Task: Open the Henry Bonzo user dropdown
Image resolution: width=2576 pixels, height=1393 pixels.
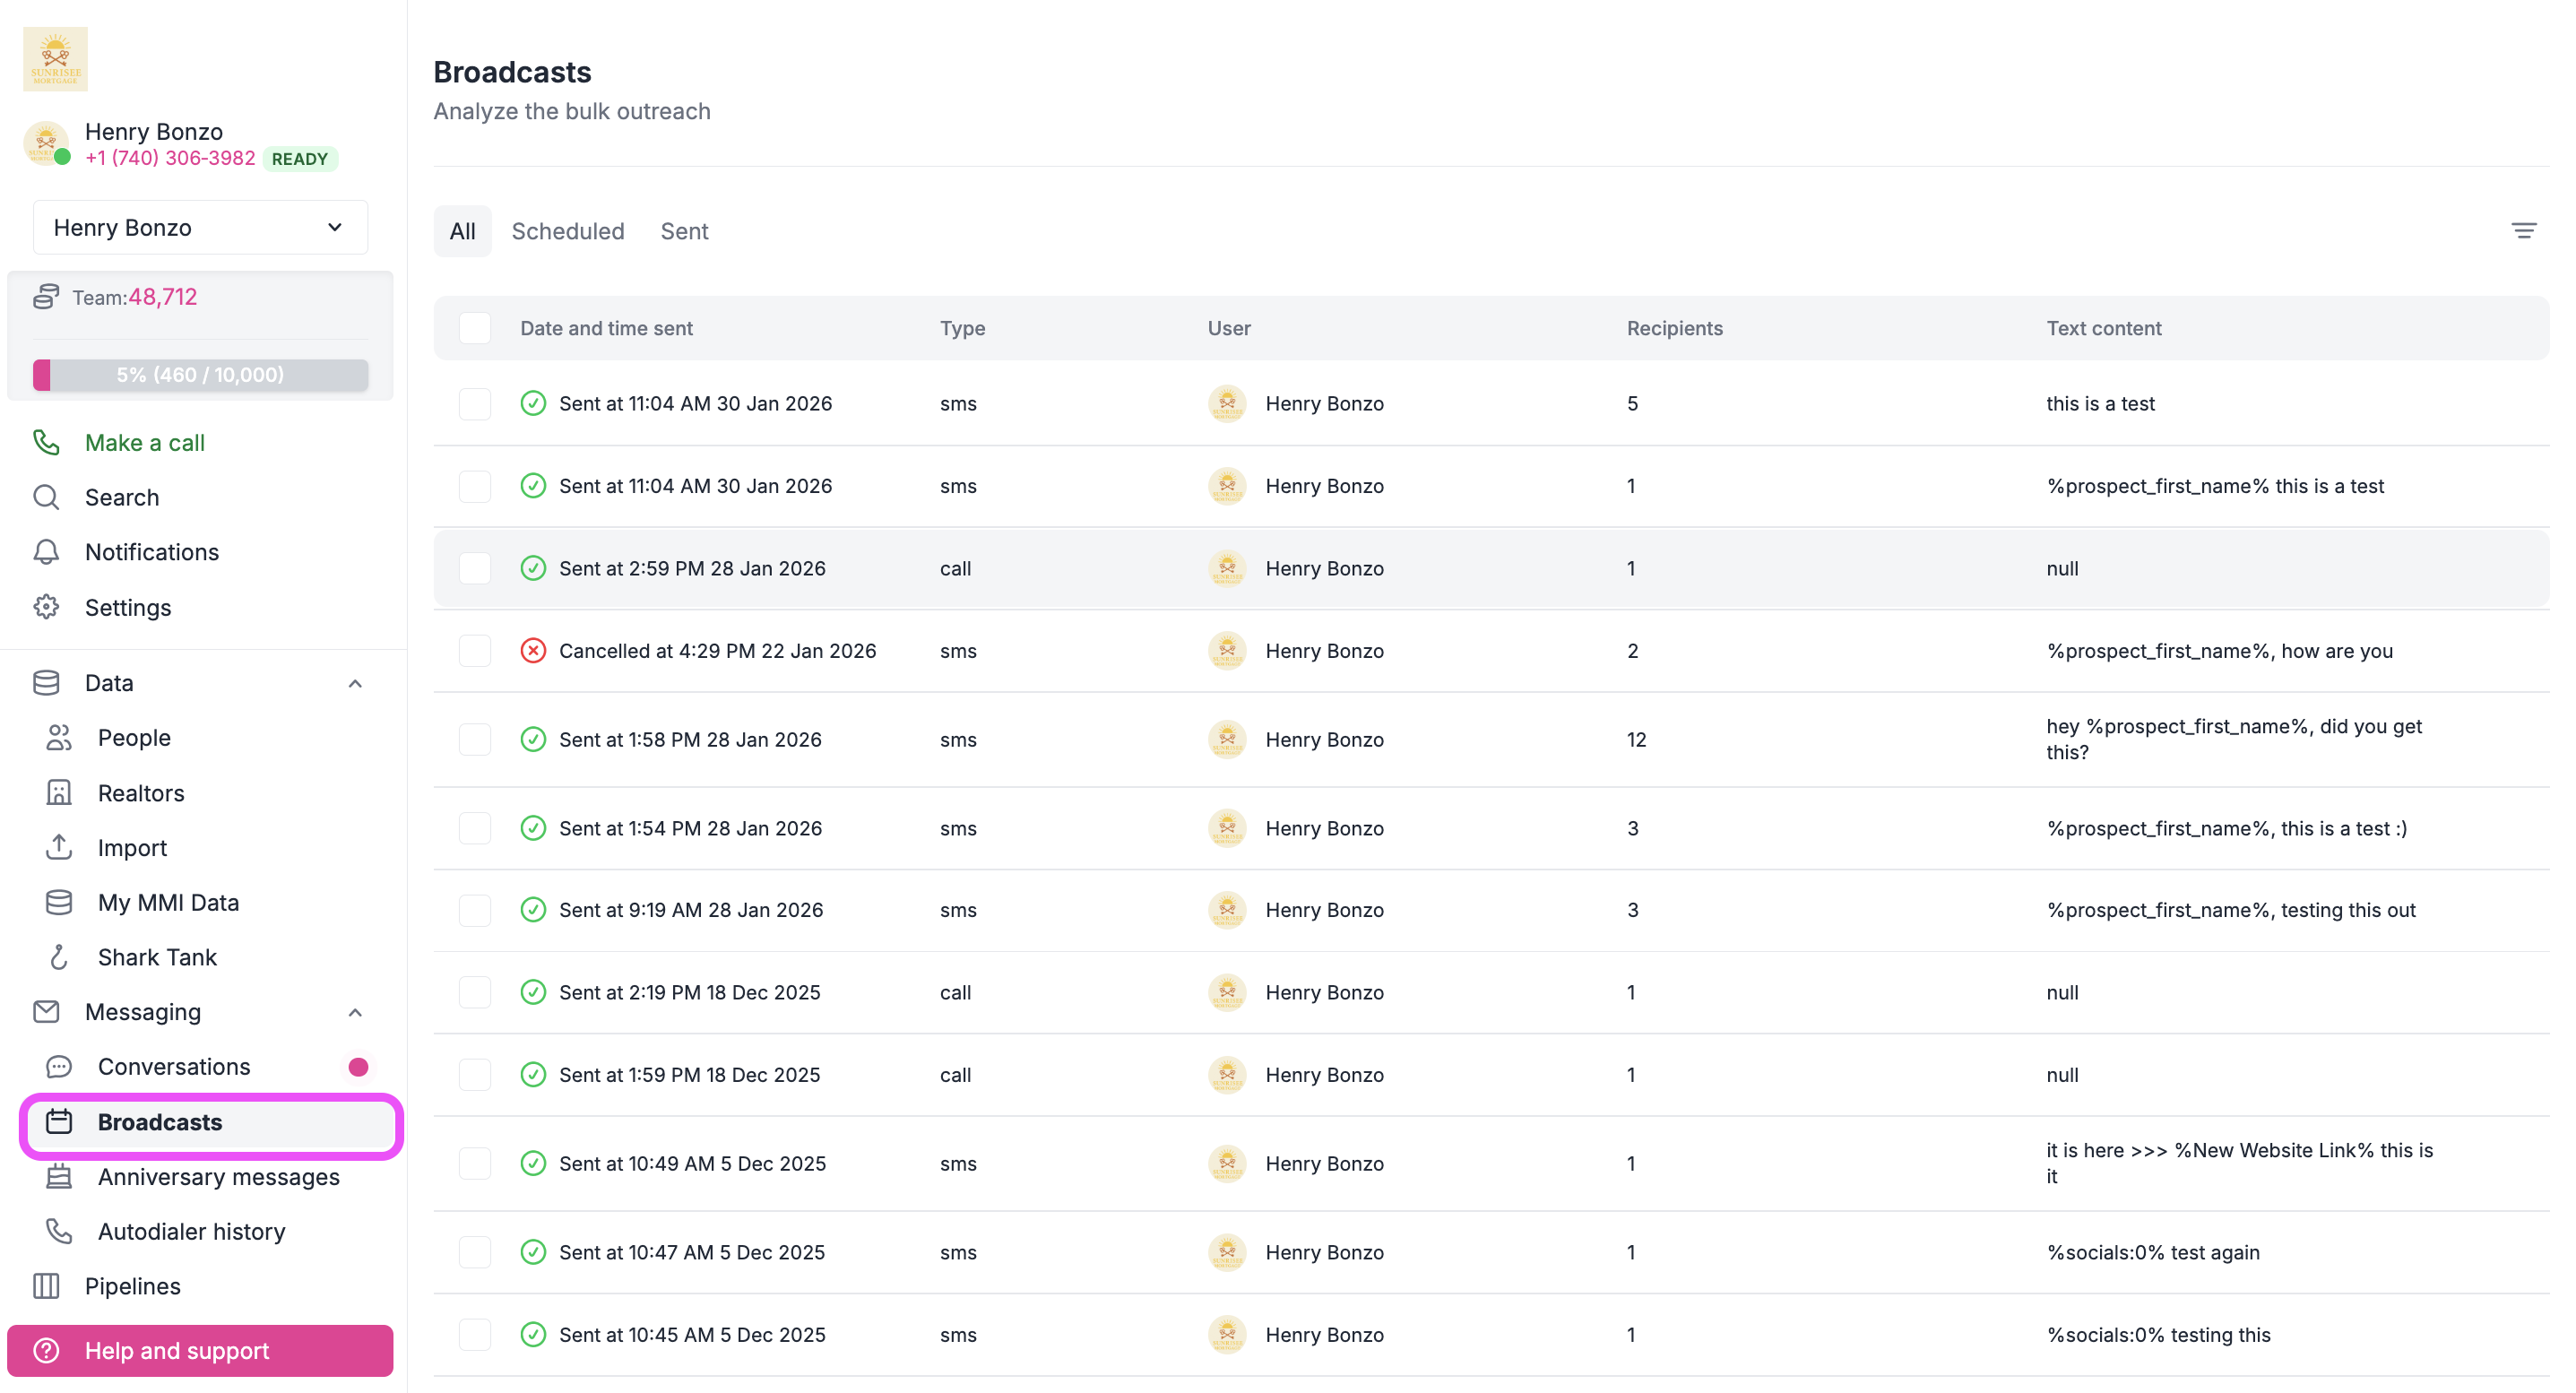Action: 200,228
